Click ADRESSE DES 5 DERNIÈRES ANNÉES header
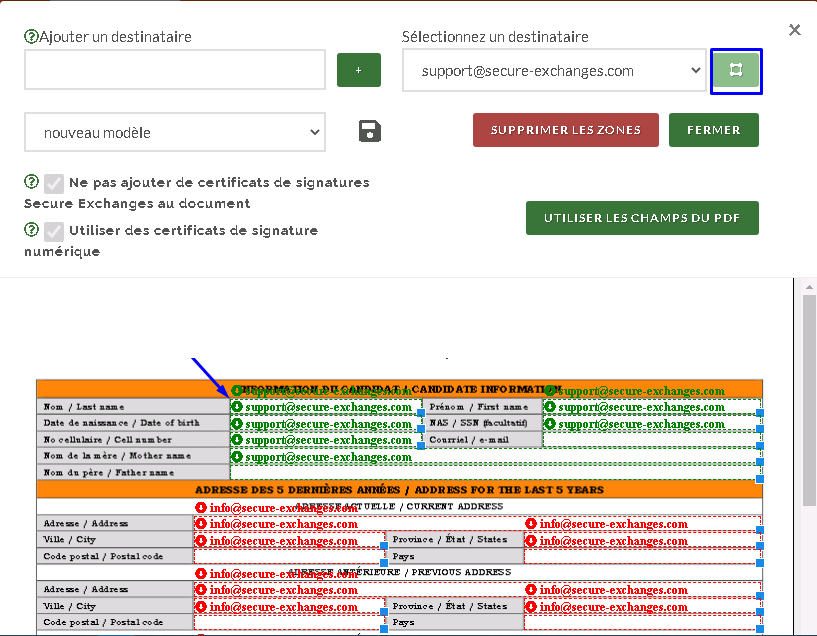This screenshot has height=636, width=817. coord(399,490)
